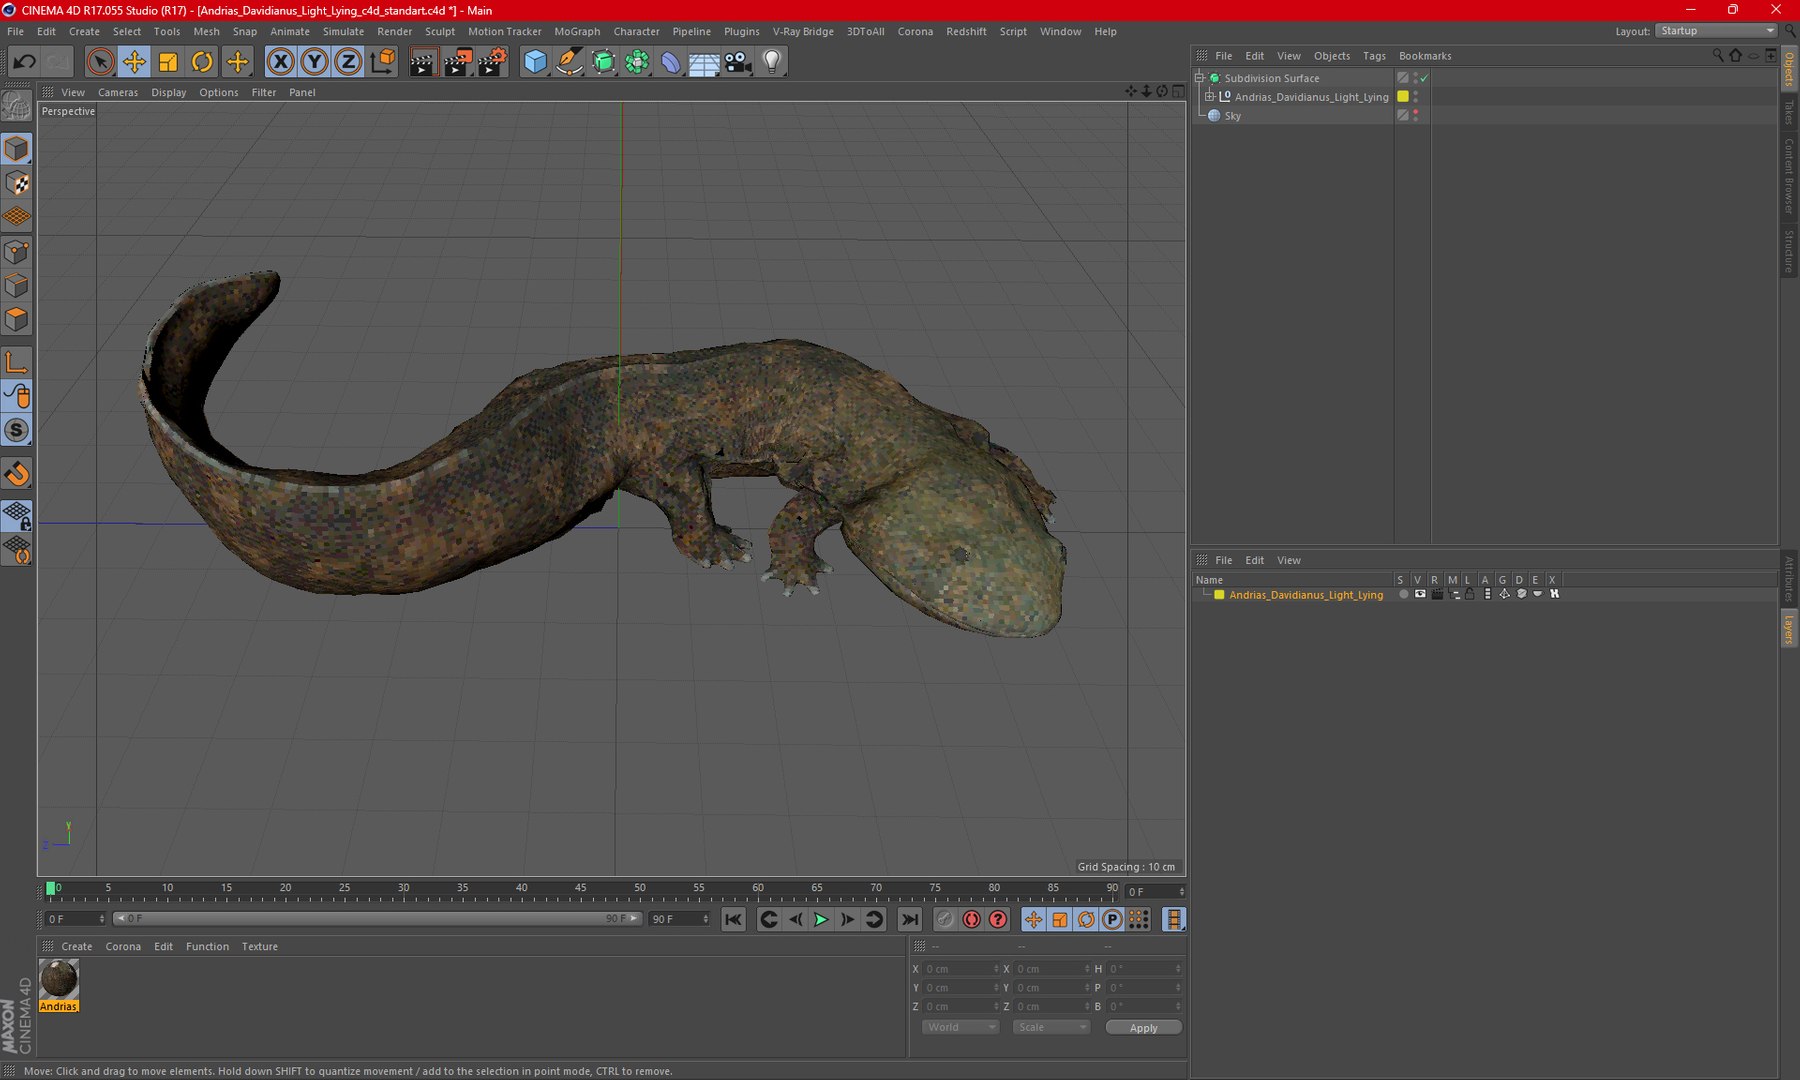
Task: Add a Cube primitive object
Action: tap(536, 62)
